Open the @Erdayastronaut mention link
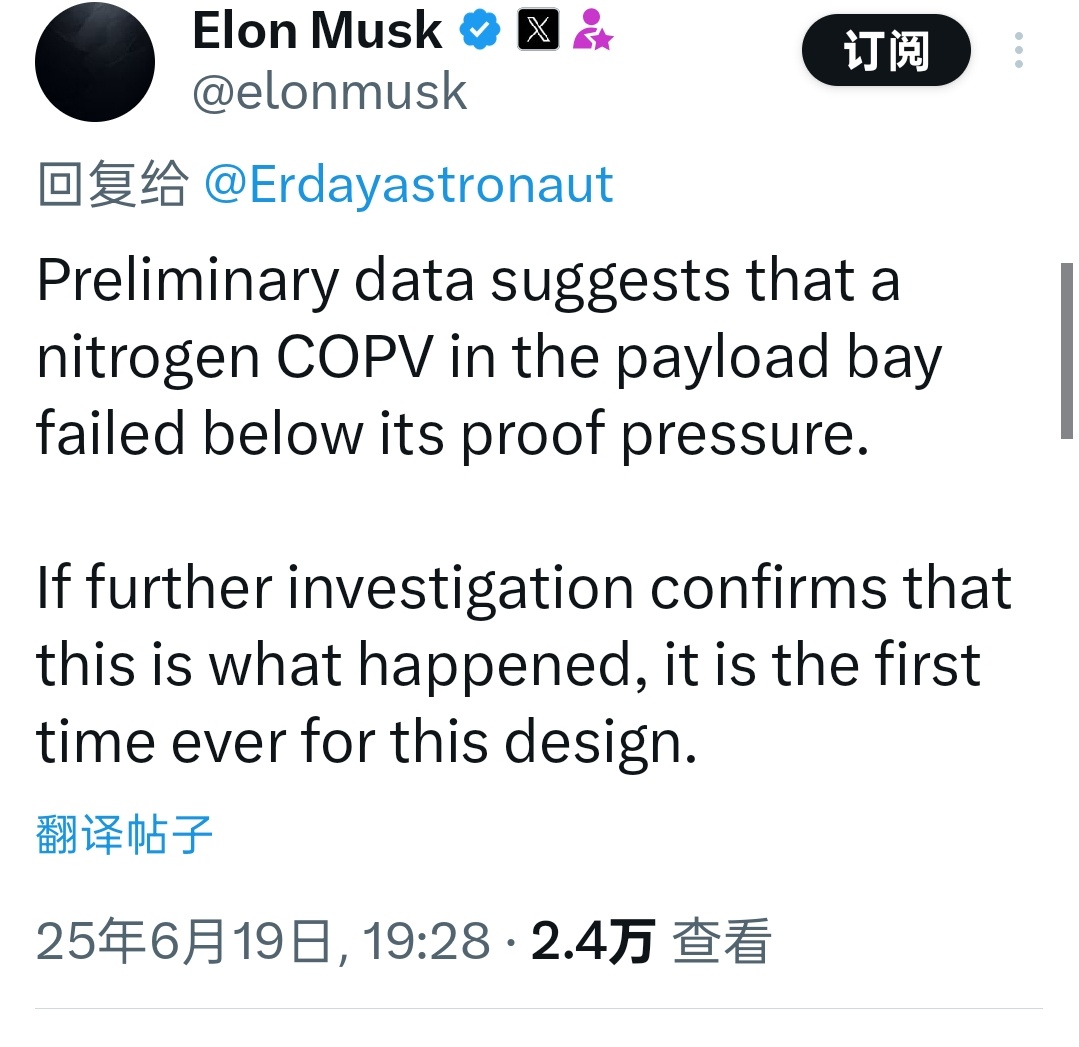Screen dimensions: 1079x1047 pos(409,184)
